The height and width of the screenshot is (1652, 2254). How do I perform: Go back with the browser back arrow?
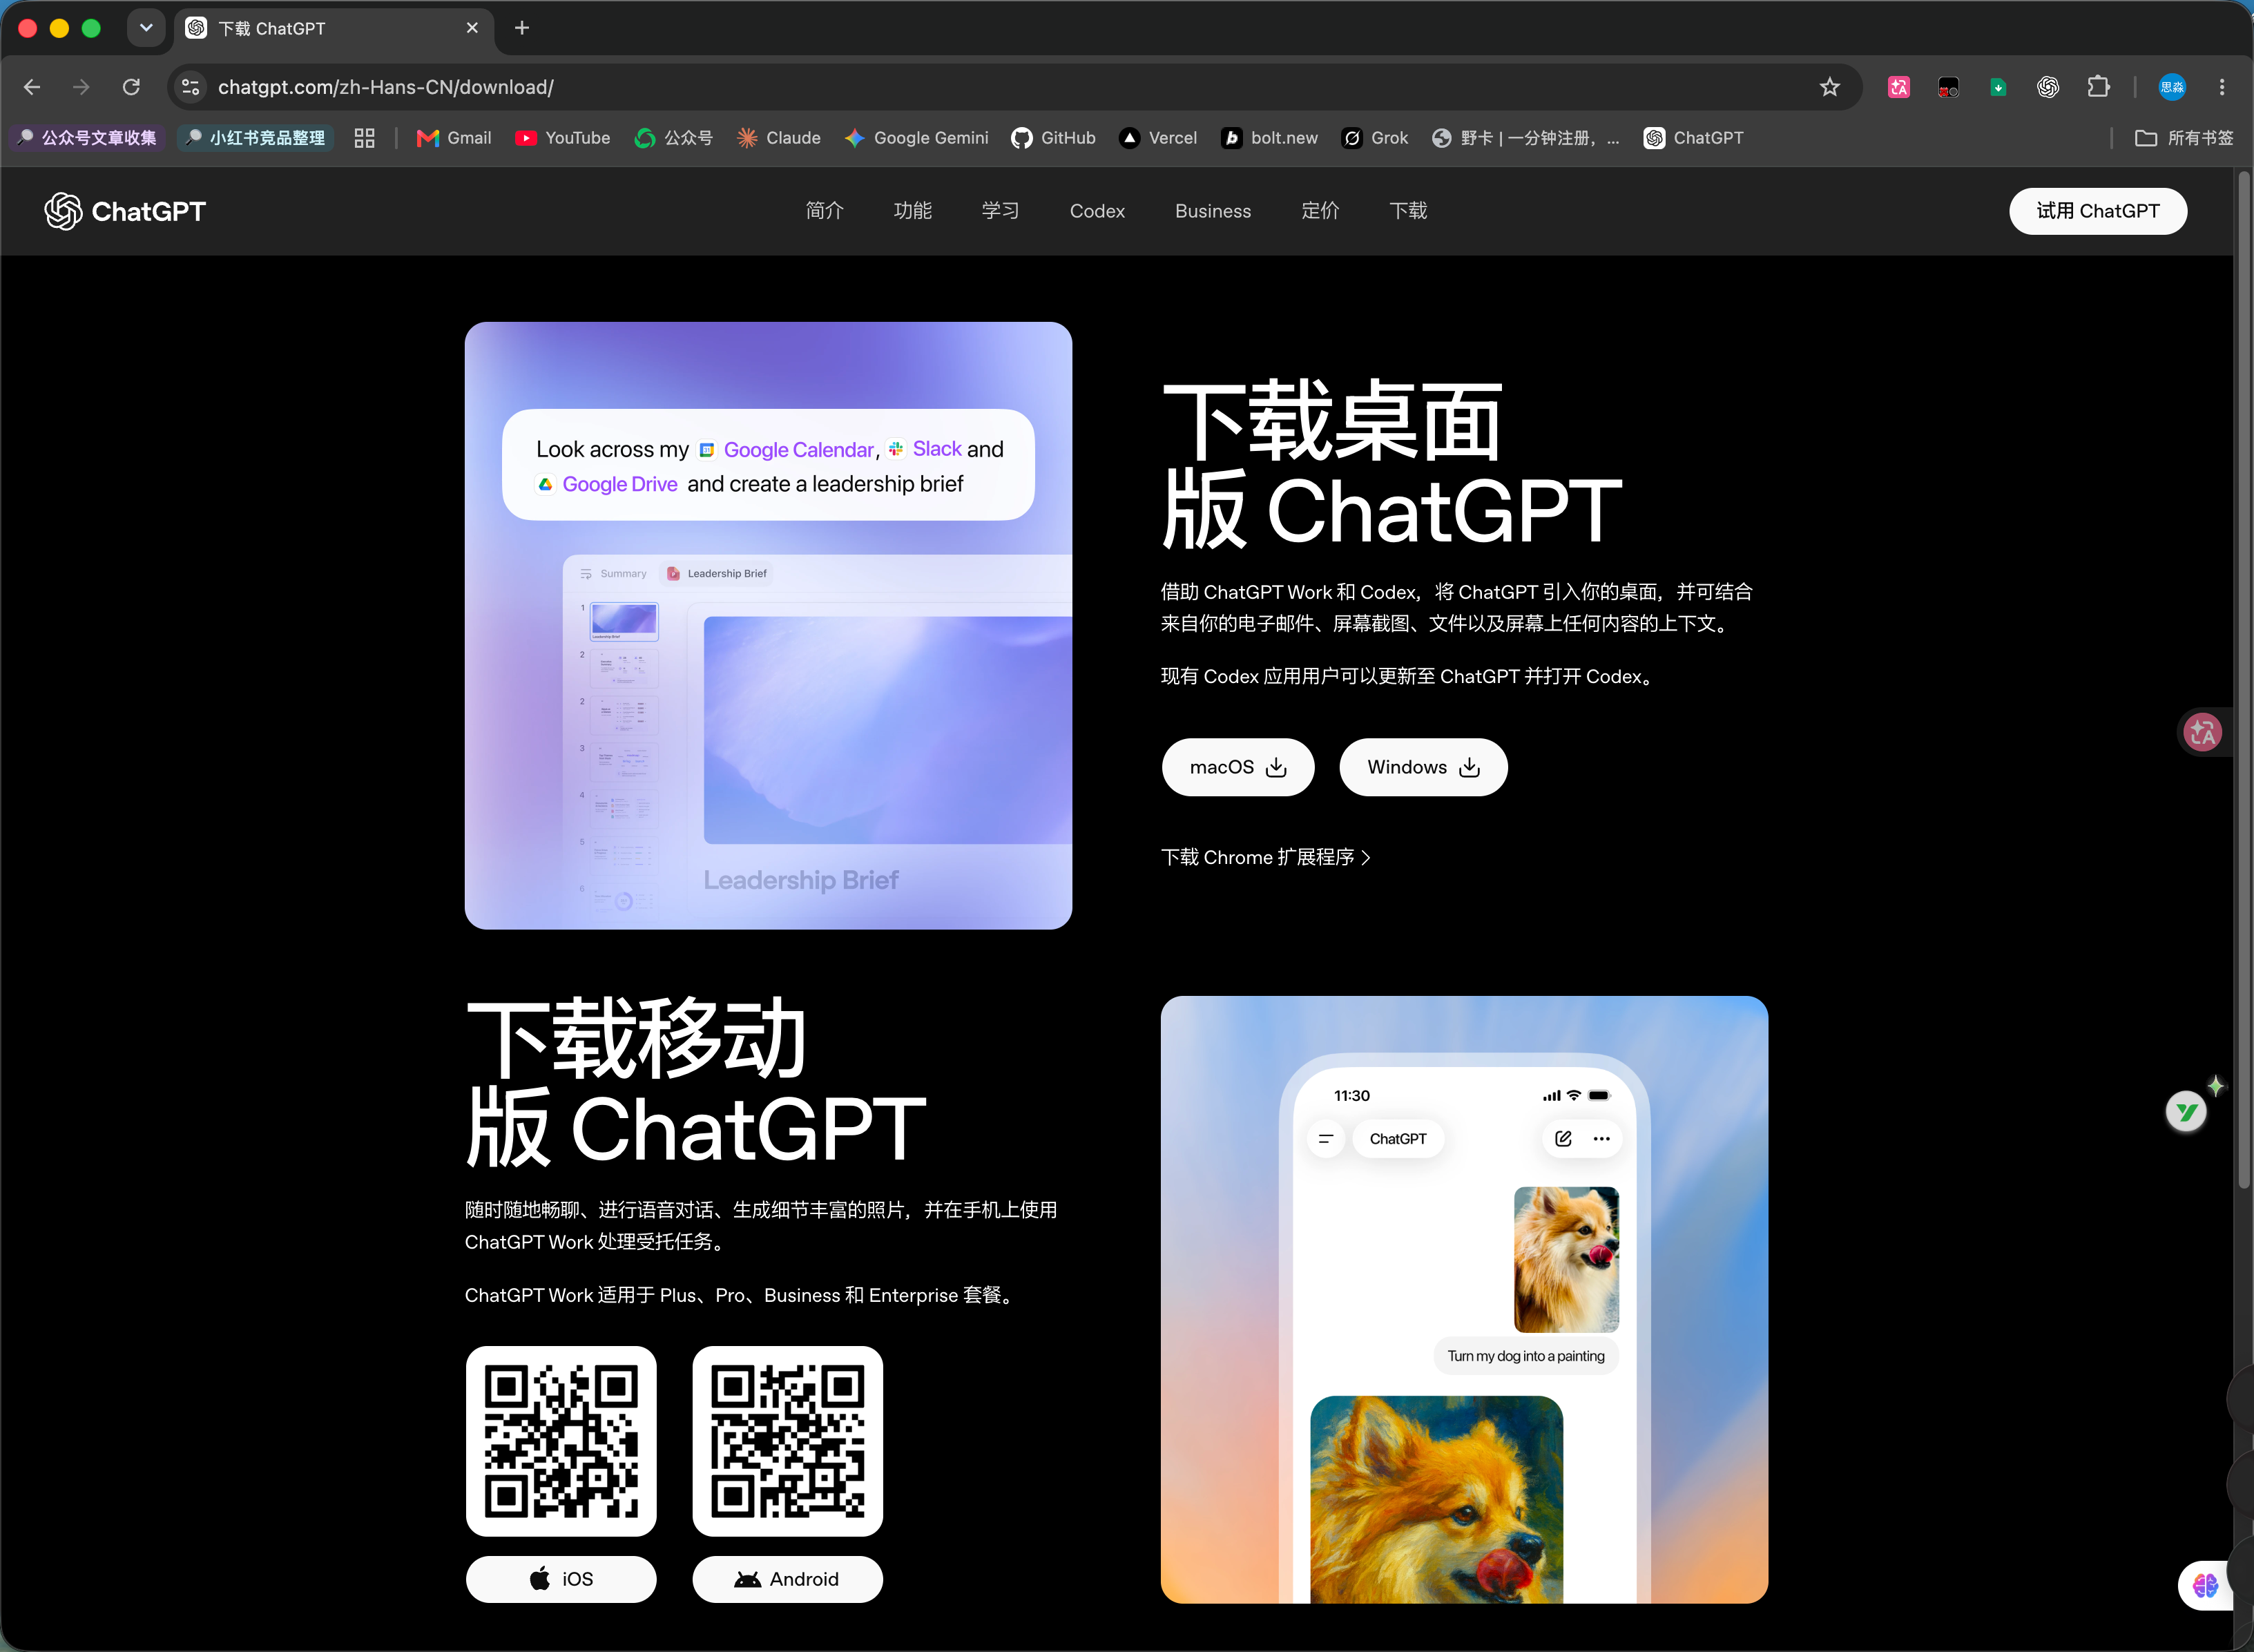tap(32, 87)
